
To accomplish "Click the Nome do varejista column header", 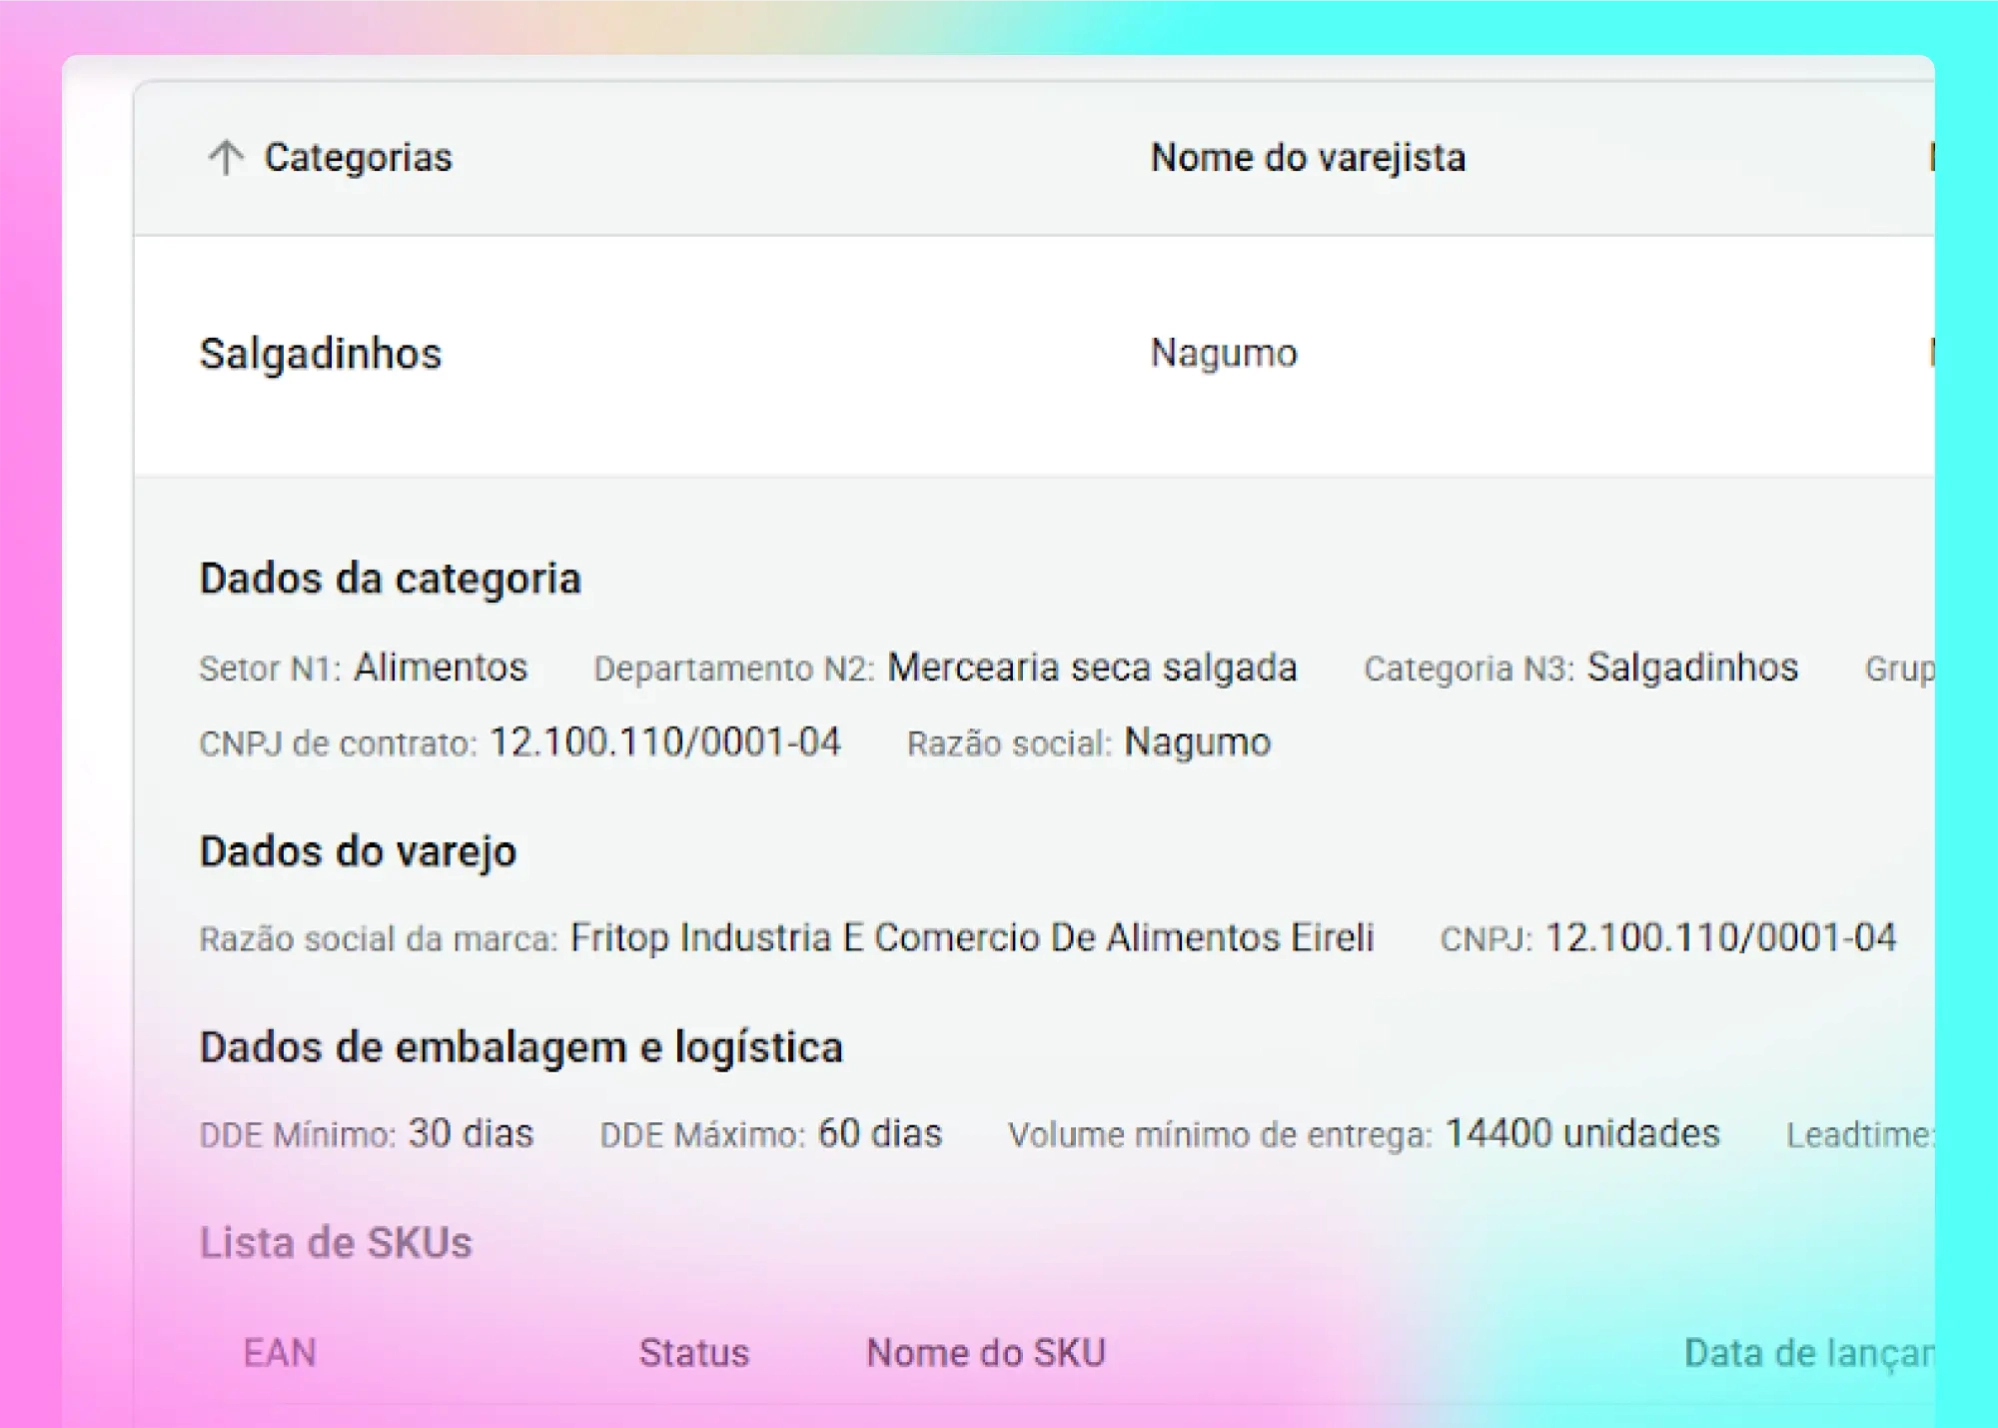I will click(1307, 157).
